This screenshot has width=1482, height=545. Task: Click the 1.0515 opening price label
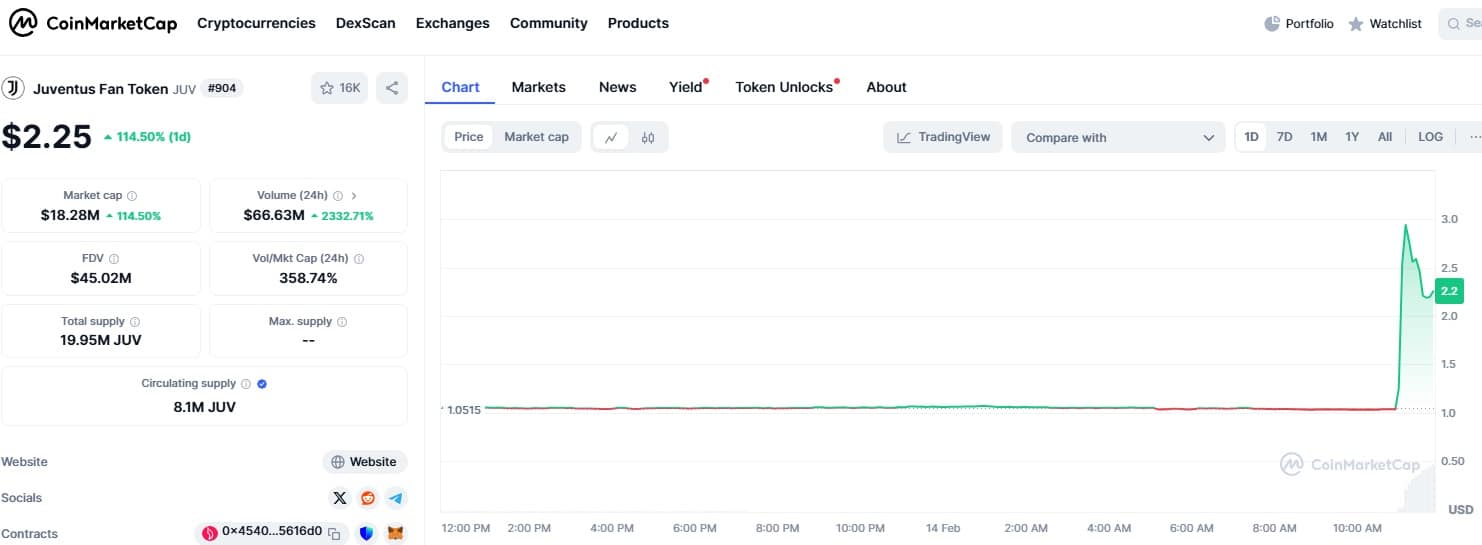(464, 409)
